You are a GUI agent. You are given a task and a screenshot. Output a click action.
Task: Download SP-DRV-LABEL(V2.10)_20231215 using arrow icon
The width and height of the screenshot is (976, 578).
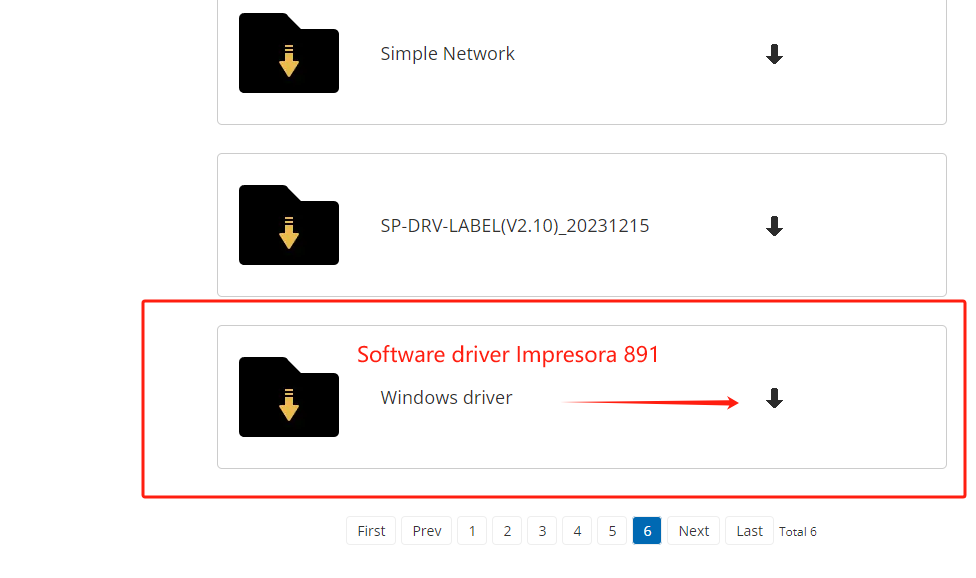774,226
